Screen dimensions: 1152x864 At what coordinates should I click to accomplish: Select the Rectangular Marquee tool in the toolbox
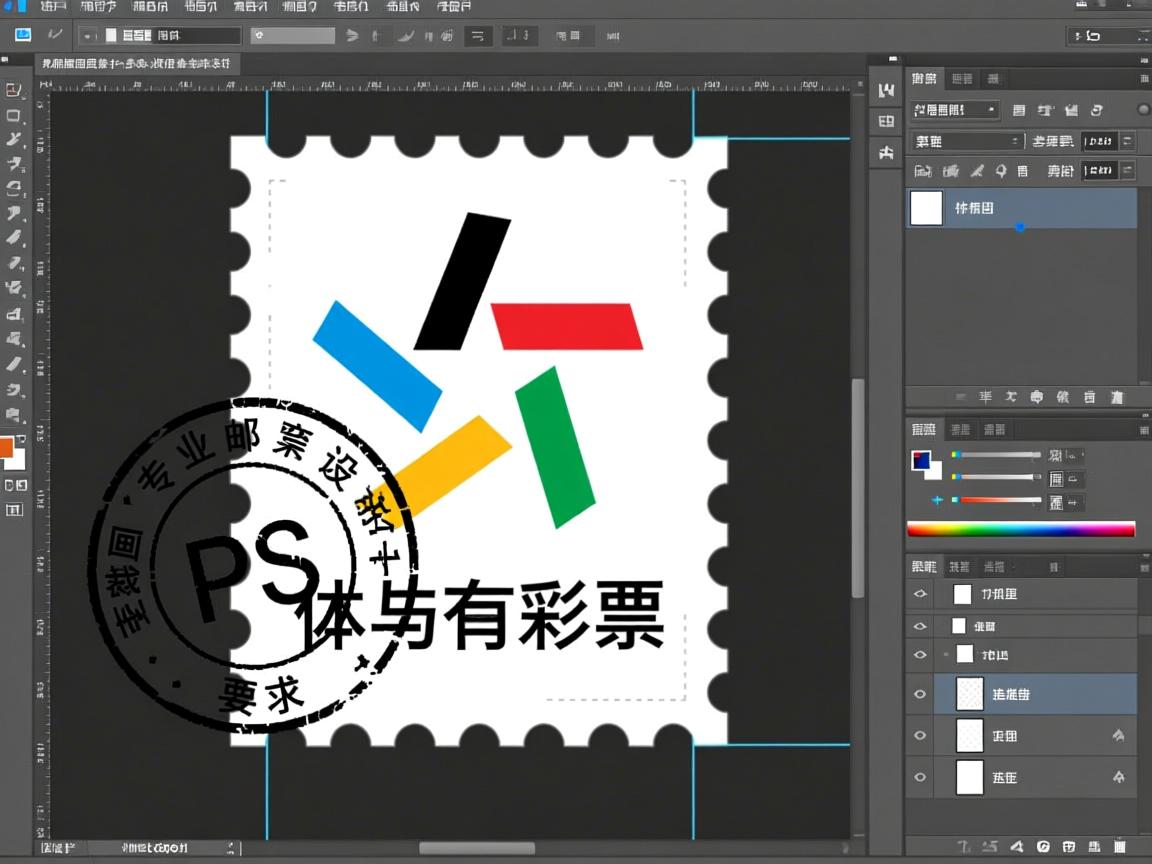tap(14, 116)
